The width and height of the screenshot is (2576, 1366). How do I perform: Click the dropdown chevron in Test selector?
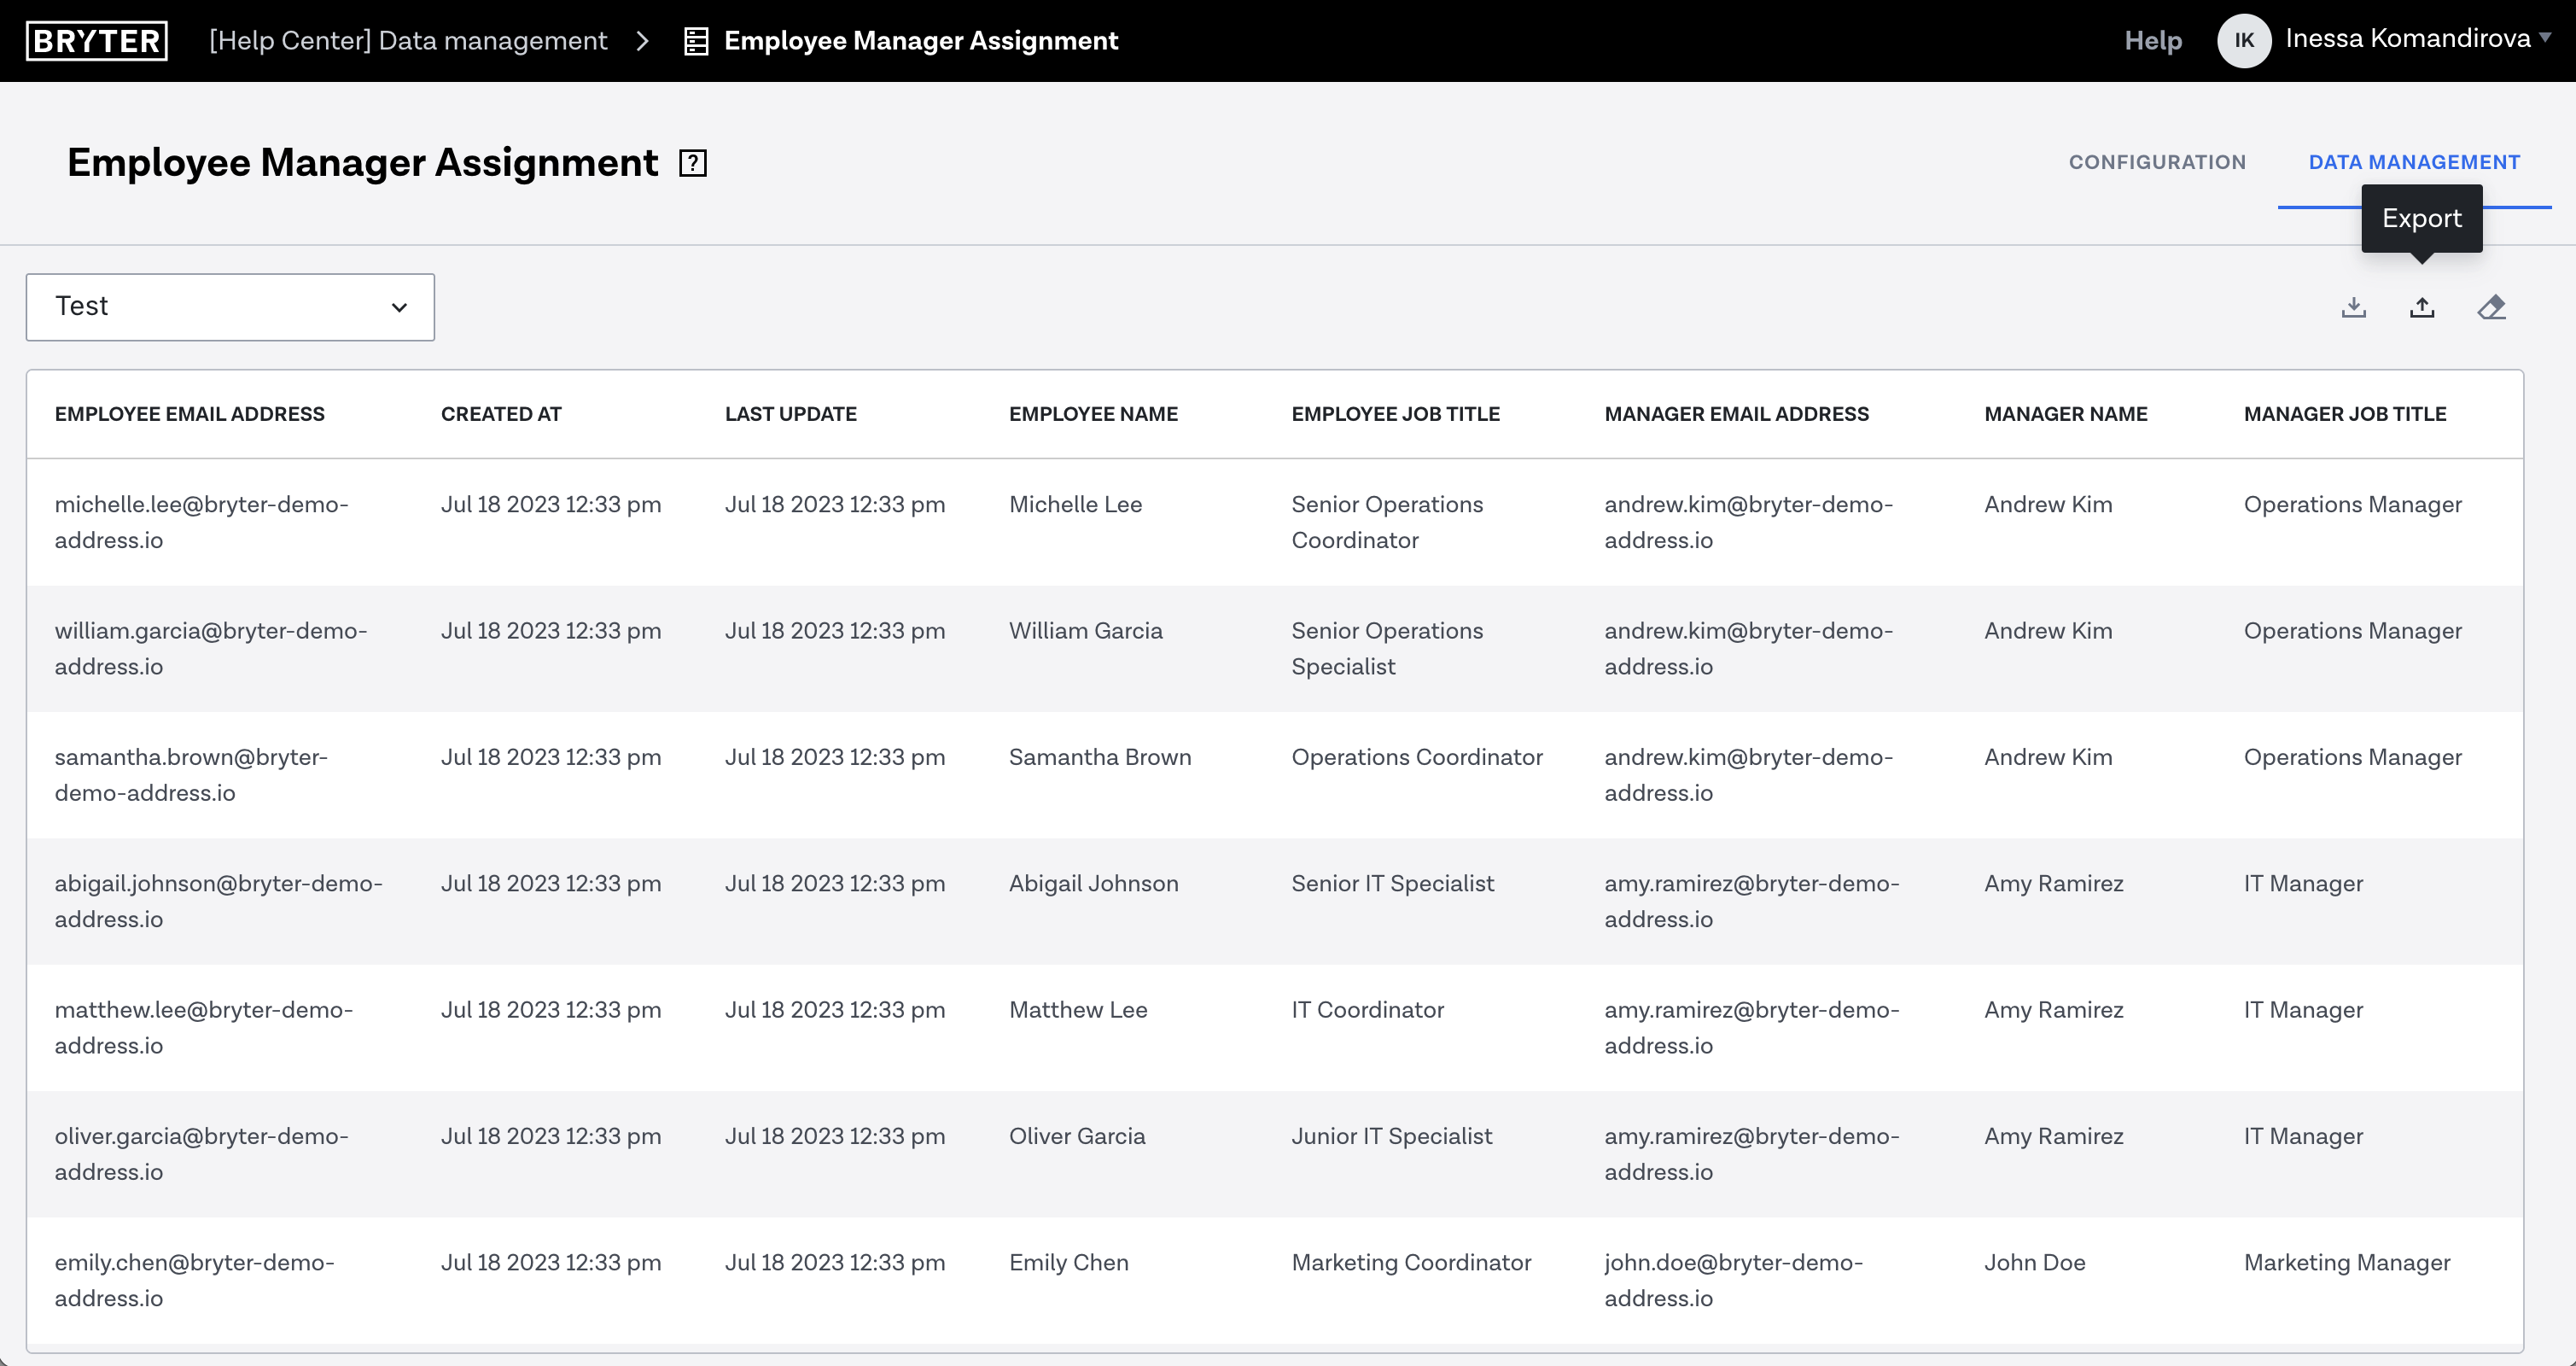click(400, 306)
